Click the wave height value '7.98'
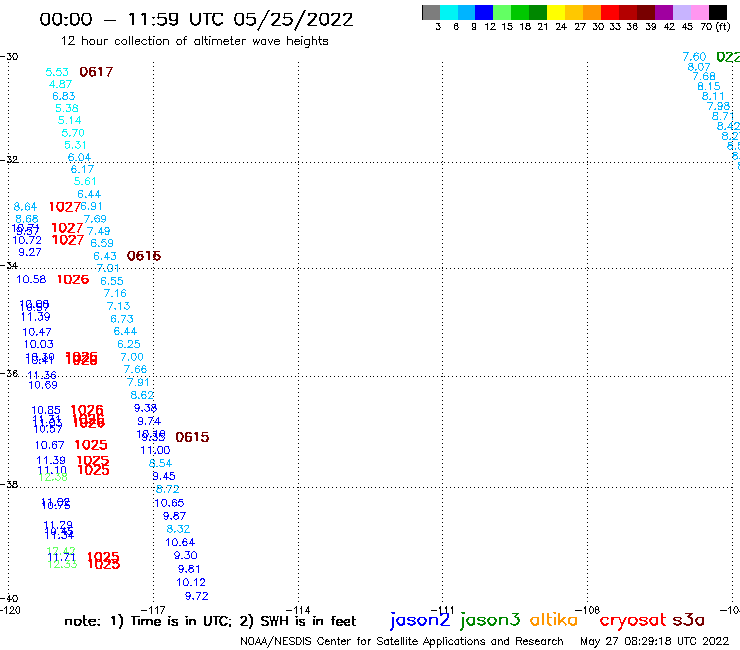Viewport: 740px width, 650px height. click(x=718, y=106)
